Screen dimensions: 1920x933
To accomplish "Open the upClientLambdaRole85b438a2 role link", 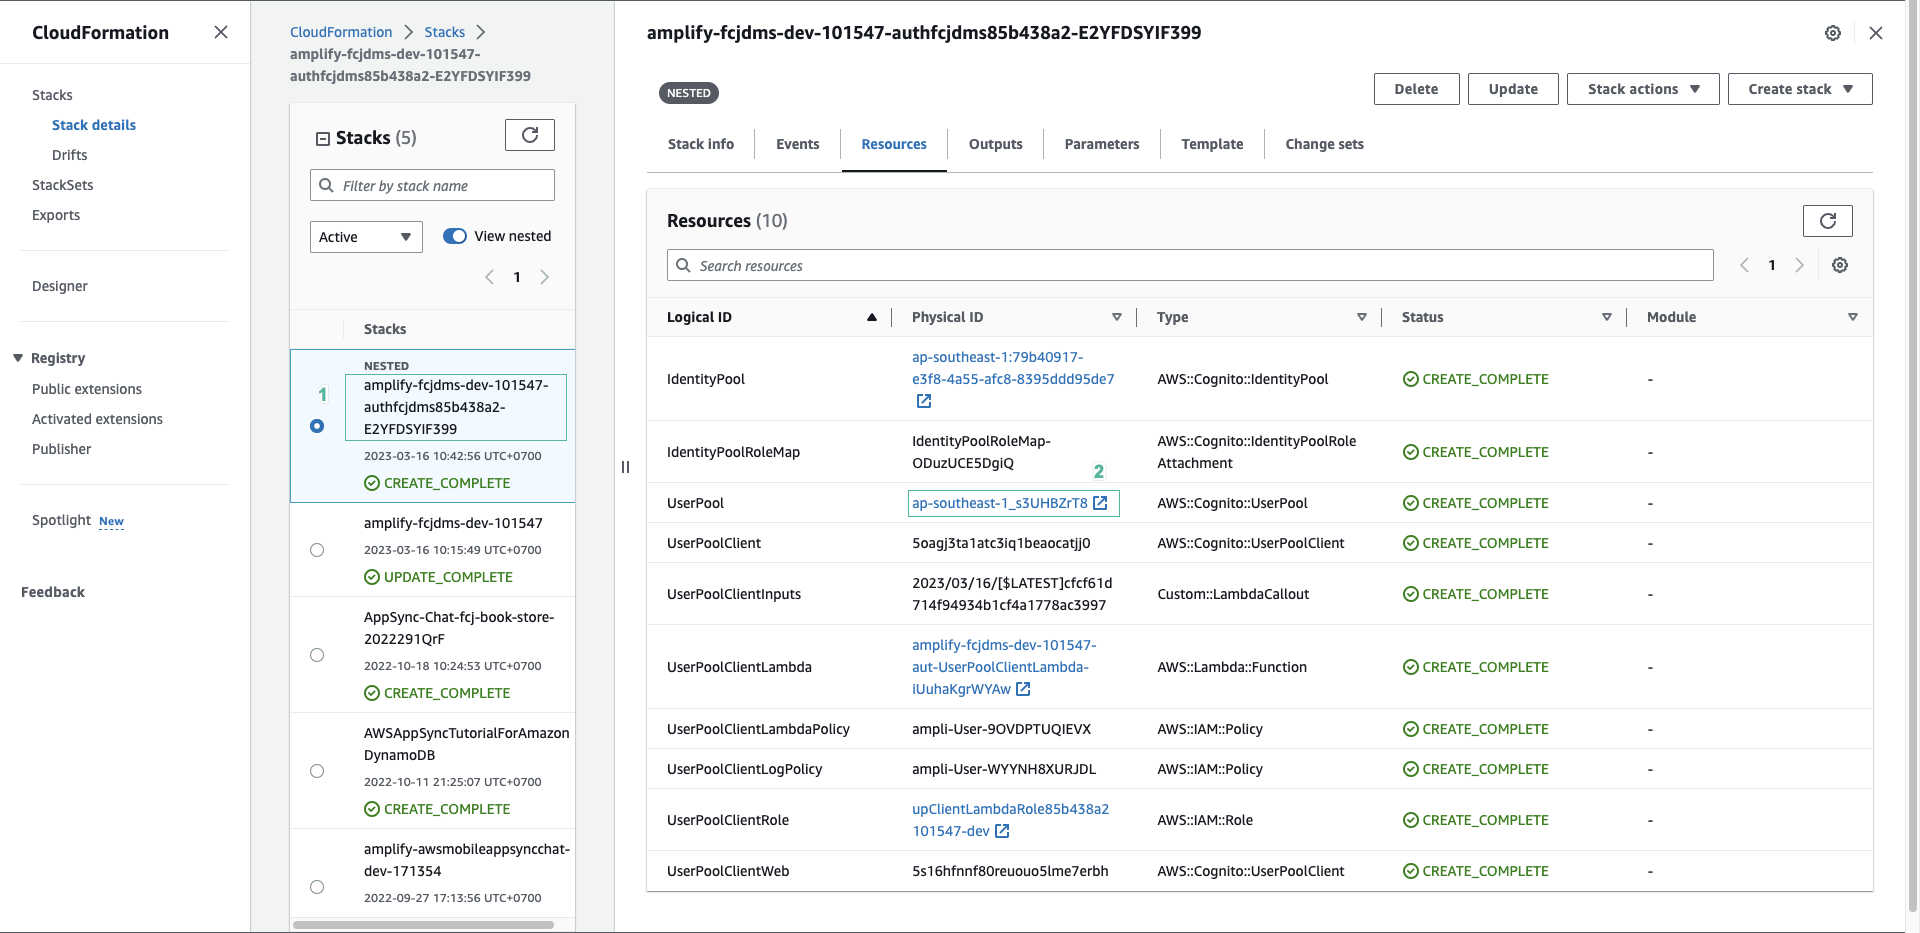I will pyautogui.click(x=1010, y=820).
